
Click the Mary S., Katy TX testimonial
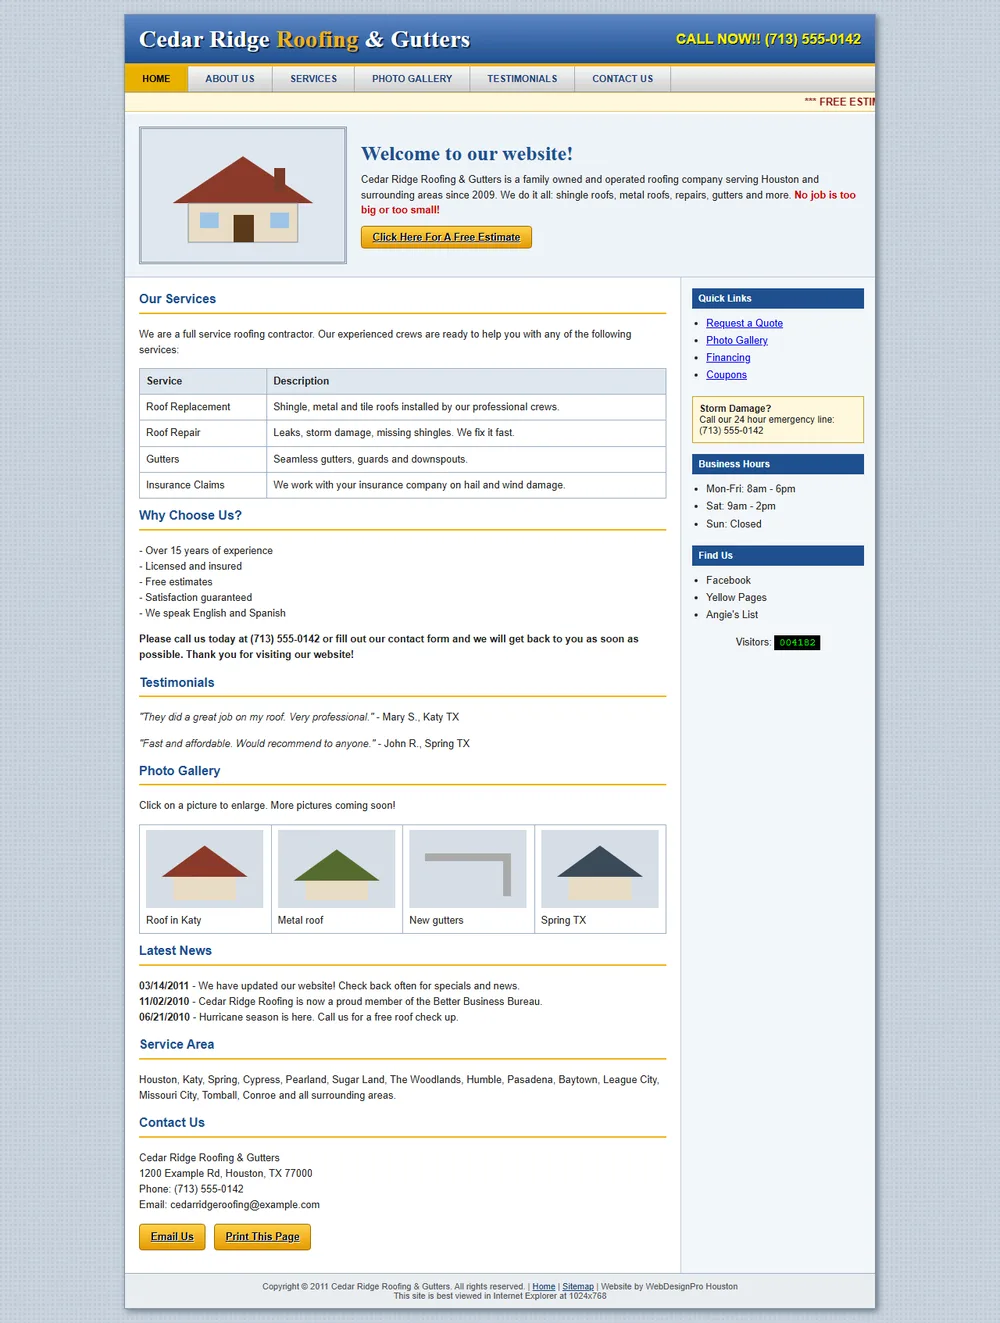[x=299, y=717]
